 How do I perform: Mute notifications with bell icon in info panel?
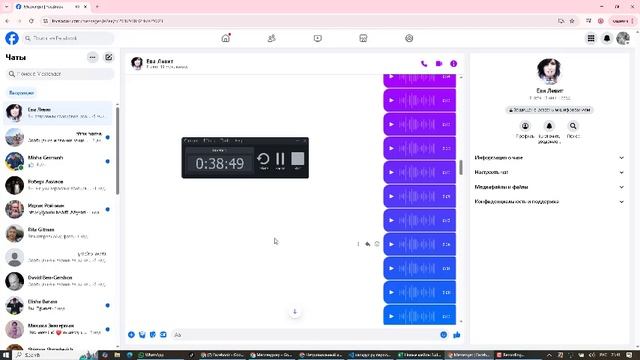tap(549, 126)
